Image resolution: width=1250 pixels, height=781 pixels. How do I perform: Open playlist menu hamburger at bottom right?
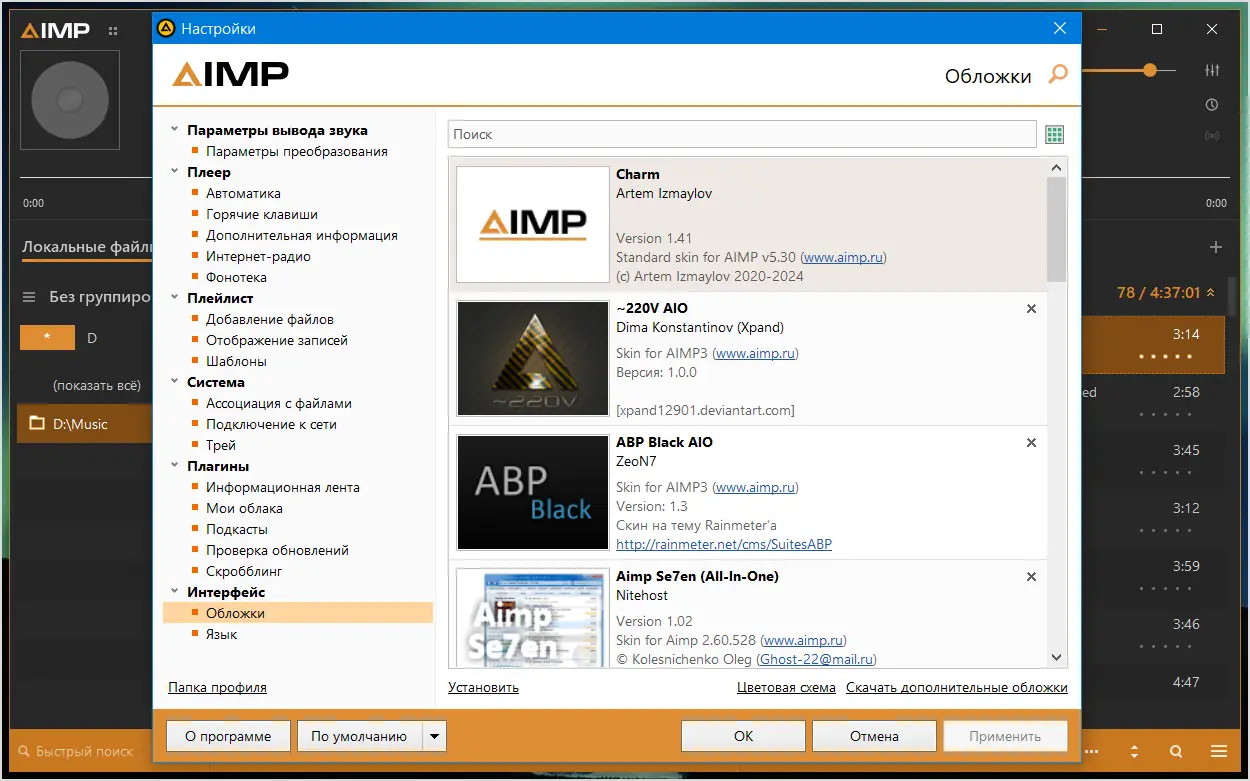pyautogui.click(x=1219, y=751)
